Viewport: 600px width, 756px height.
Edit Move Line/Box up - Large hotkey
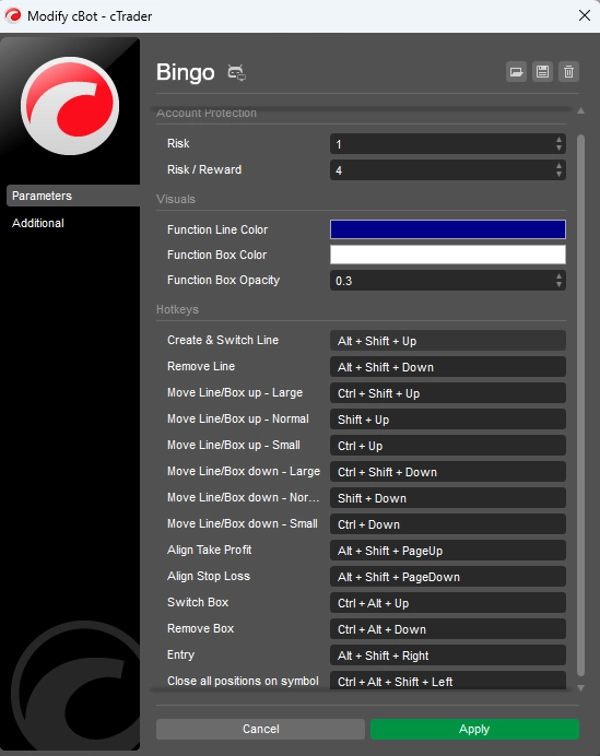(x=448, y=393)
